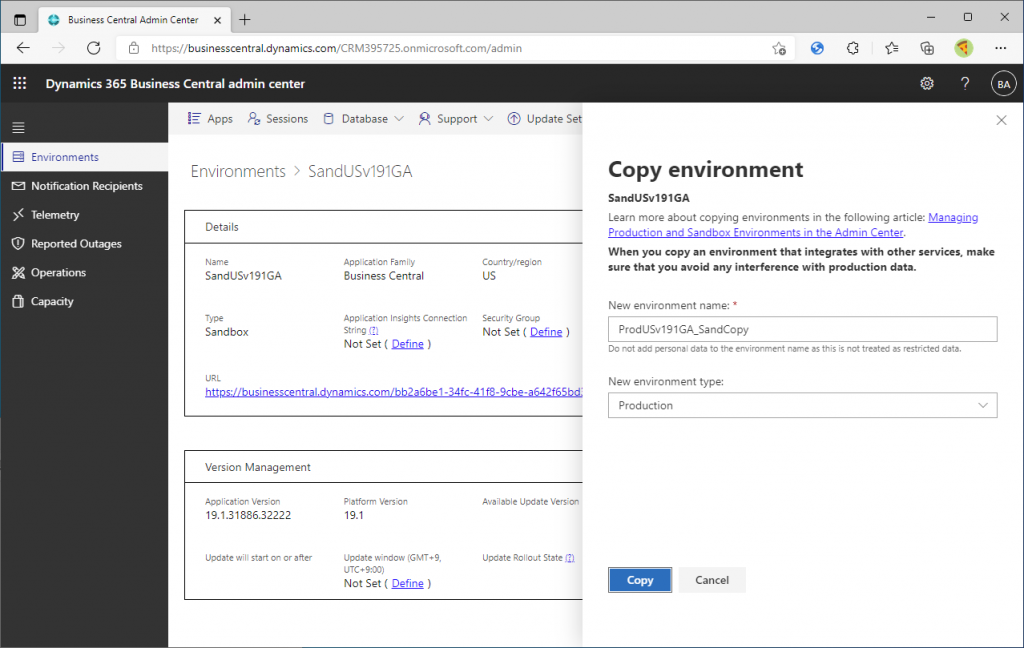Open Sessions from the toolbar
This screenshot has height=648, width=1024.
click(278, 118)
